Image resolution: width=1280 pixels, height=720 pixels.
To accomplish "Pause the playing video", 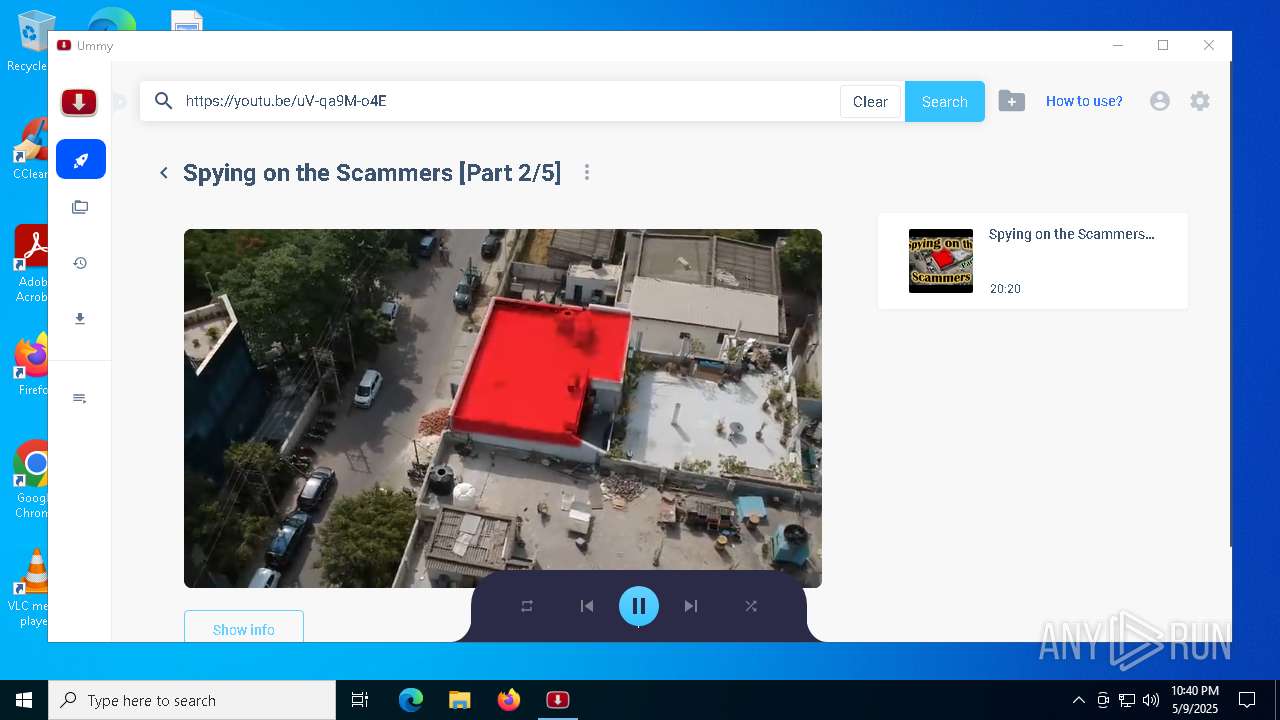I will [639, 606].
